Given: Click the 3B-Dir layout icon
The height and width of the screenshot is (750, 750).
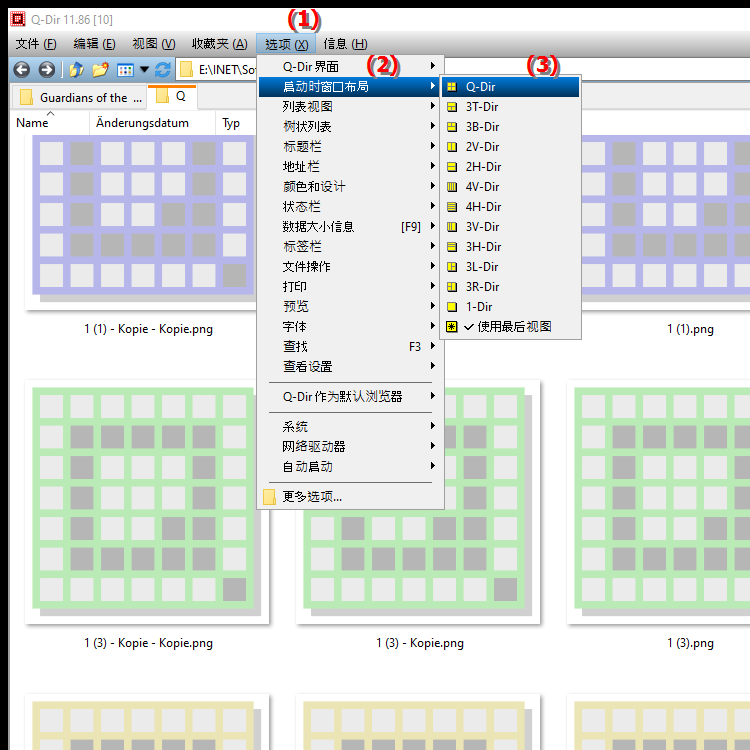Looking at the screenshot, I should [452, 127].
